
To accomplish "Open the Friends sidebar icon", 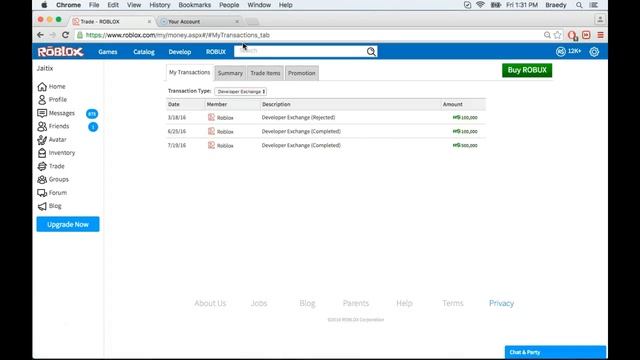I will 42,127.
